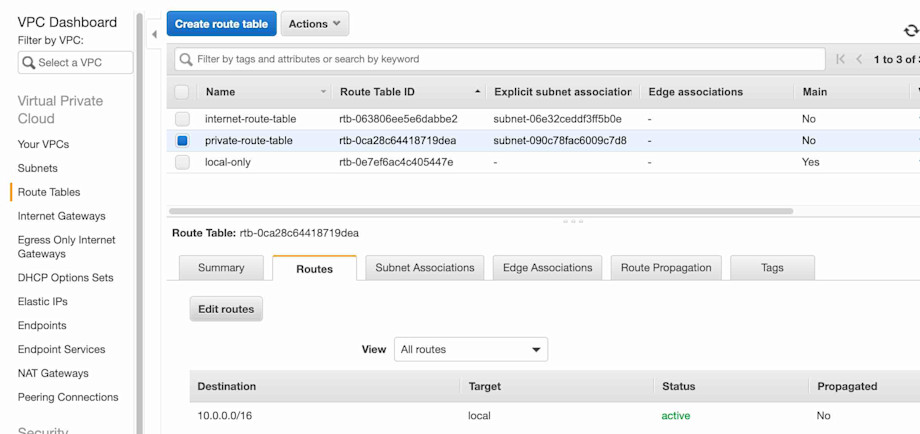Open the Name column dropdown arrow

pyautogui.click(x=323, y=92)
